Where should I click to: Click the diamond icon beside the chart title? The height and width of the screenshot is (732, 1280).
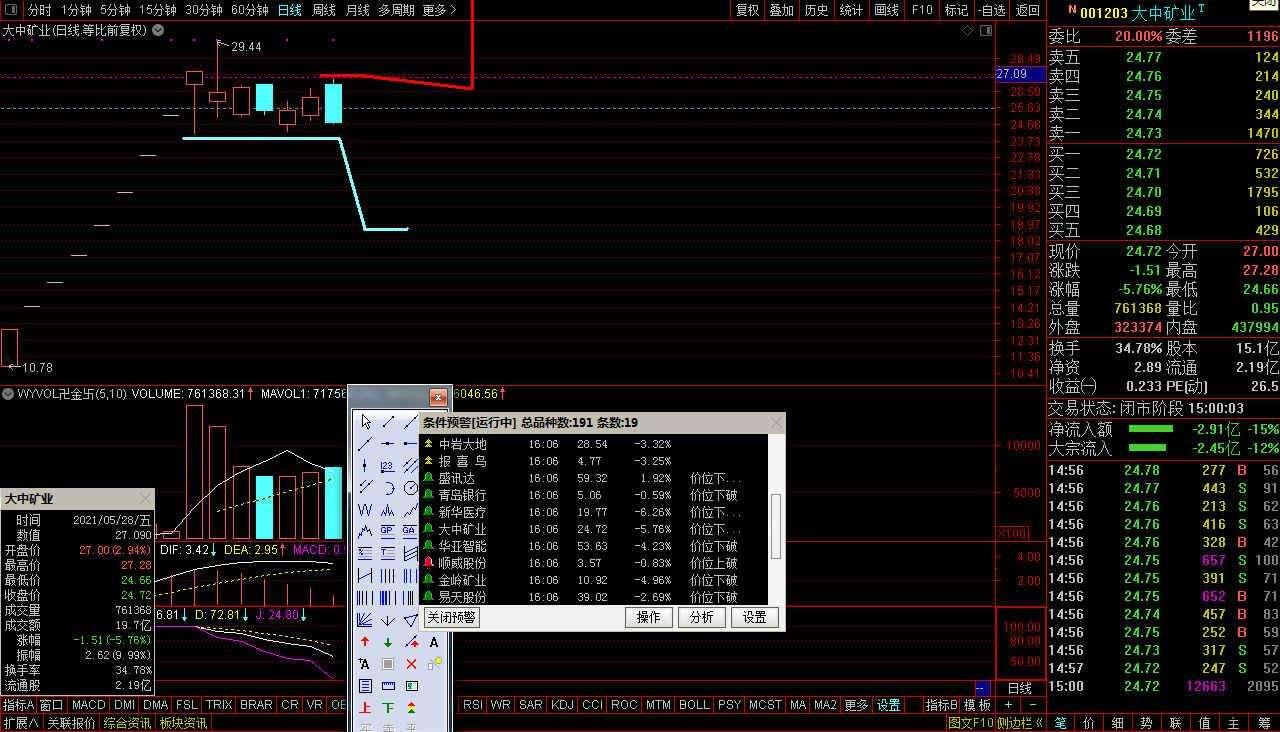(967, 31)
